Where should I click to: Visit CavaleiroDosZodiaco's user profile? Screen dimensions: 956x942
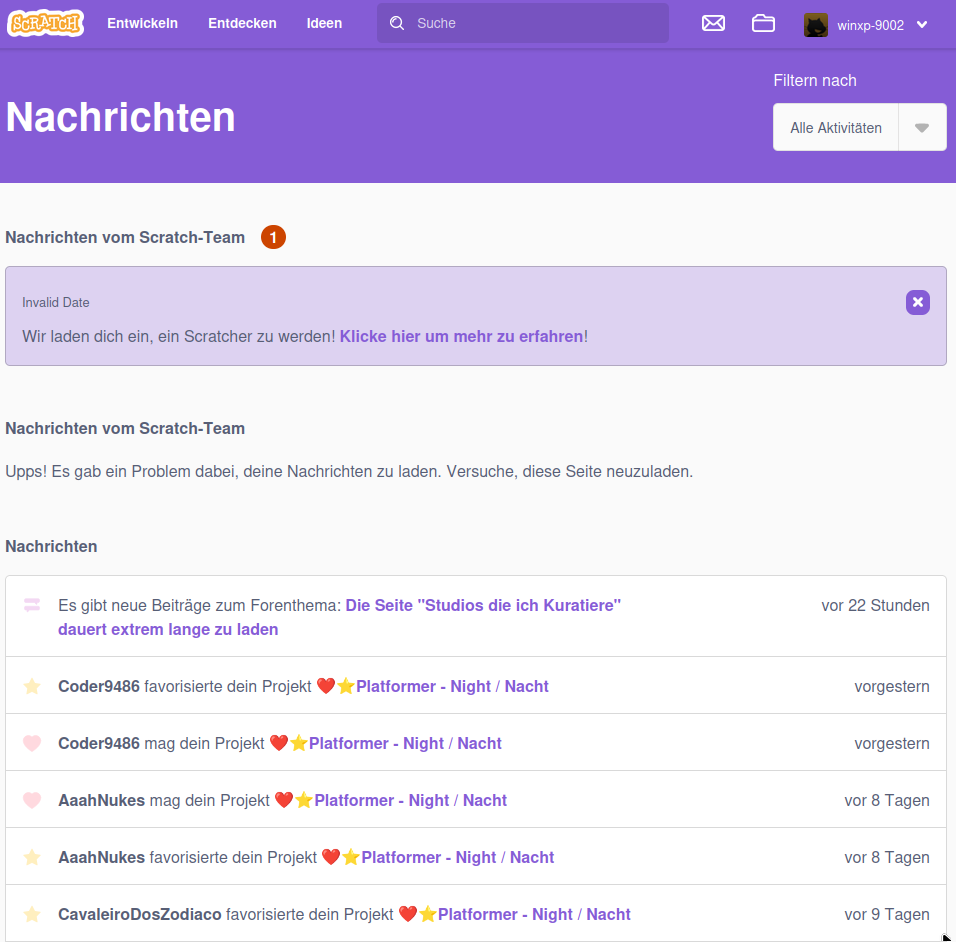pyautogui.click(x=140, y=914)
